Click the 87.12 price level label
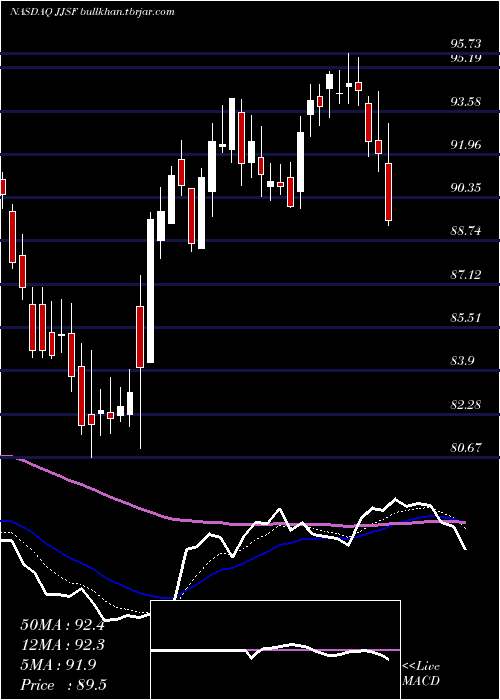Screen dimensions: 500x700 (x=466, y=275)
